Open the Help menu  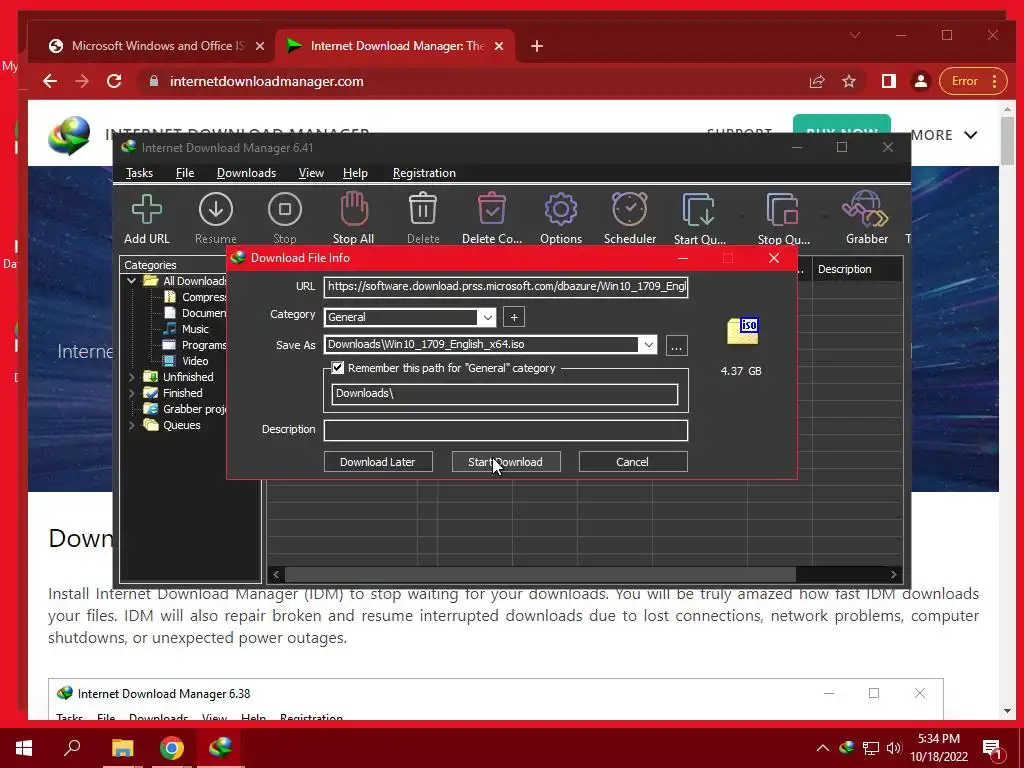tap(355, 173)
